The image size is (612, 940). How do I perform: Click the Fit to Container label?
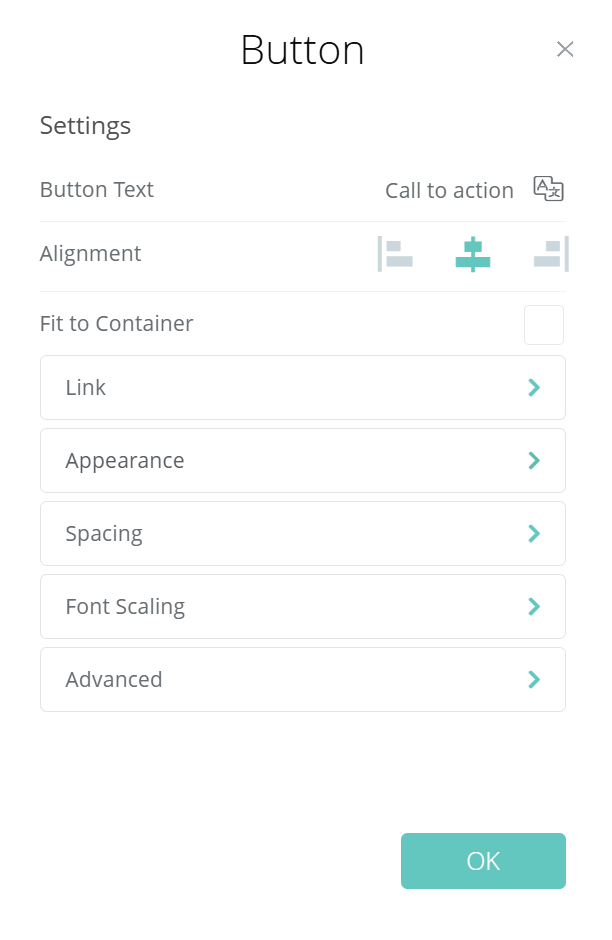tap(116, 324)
